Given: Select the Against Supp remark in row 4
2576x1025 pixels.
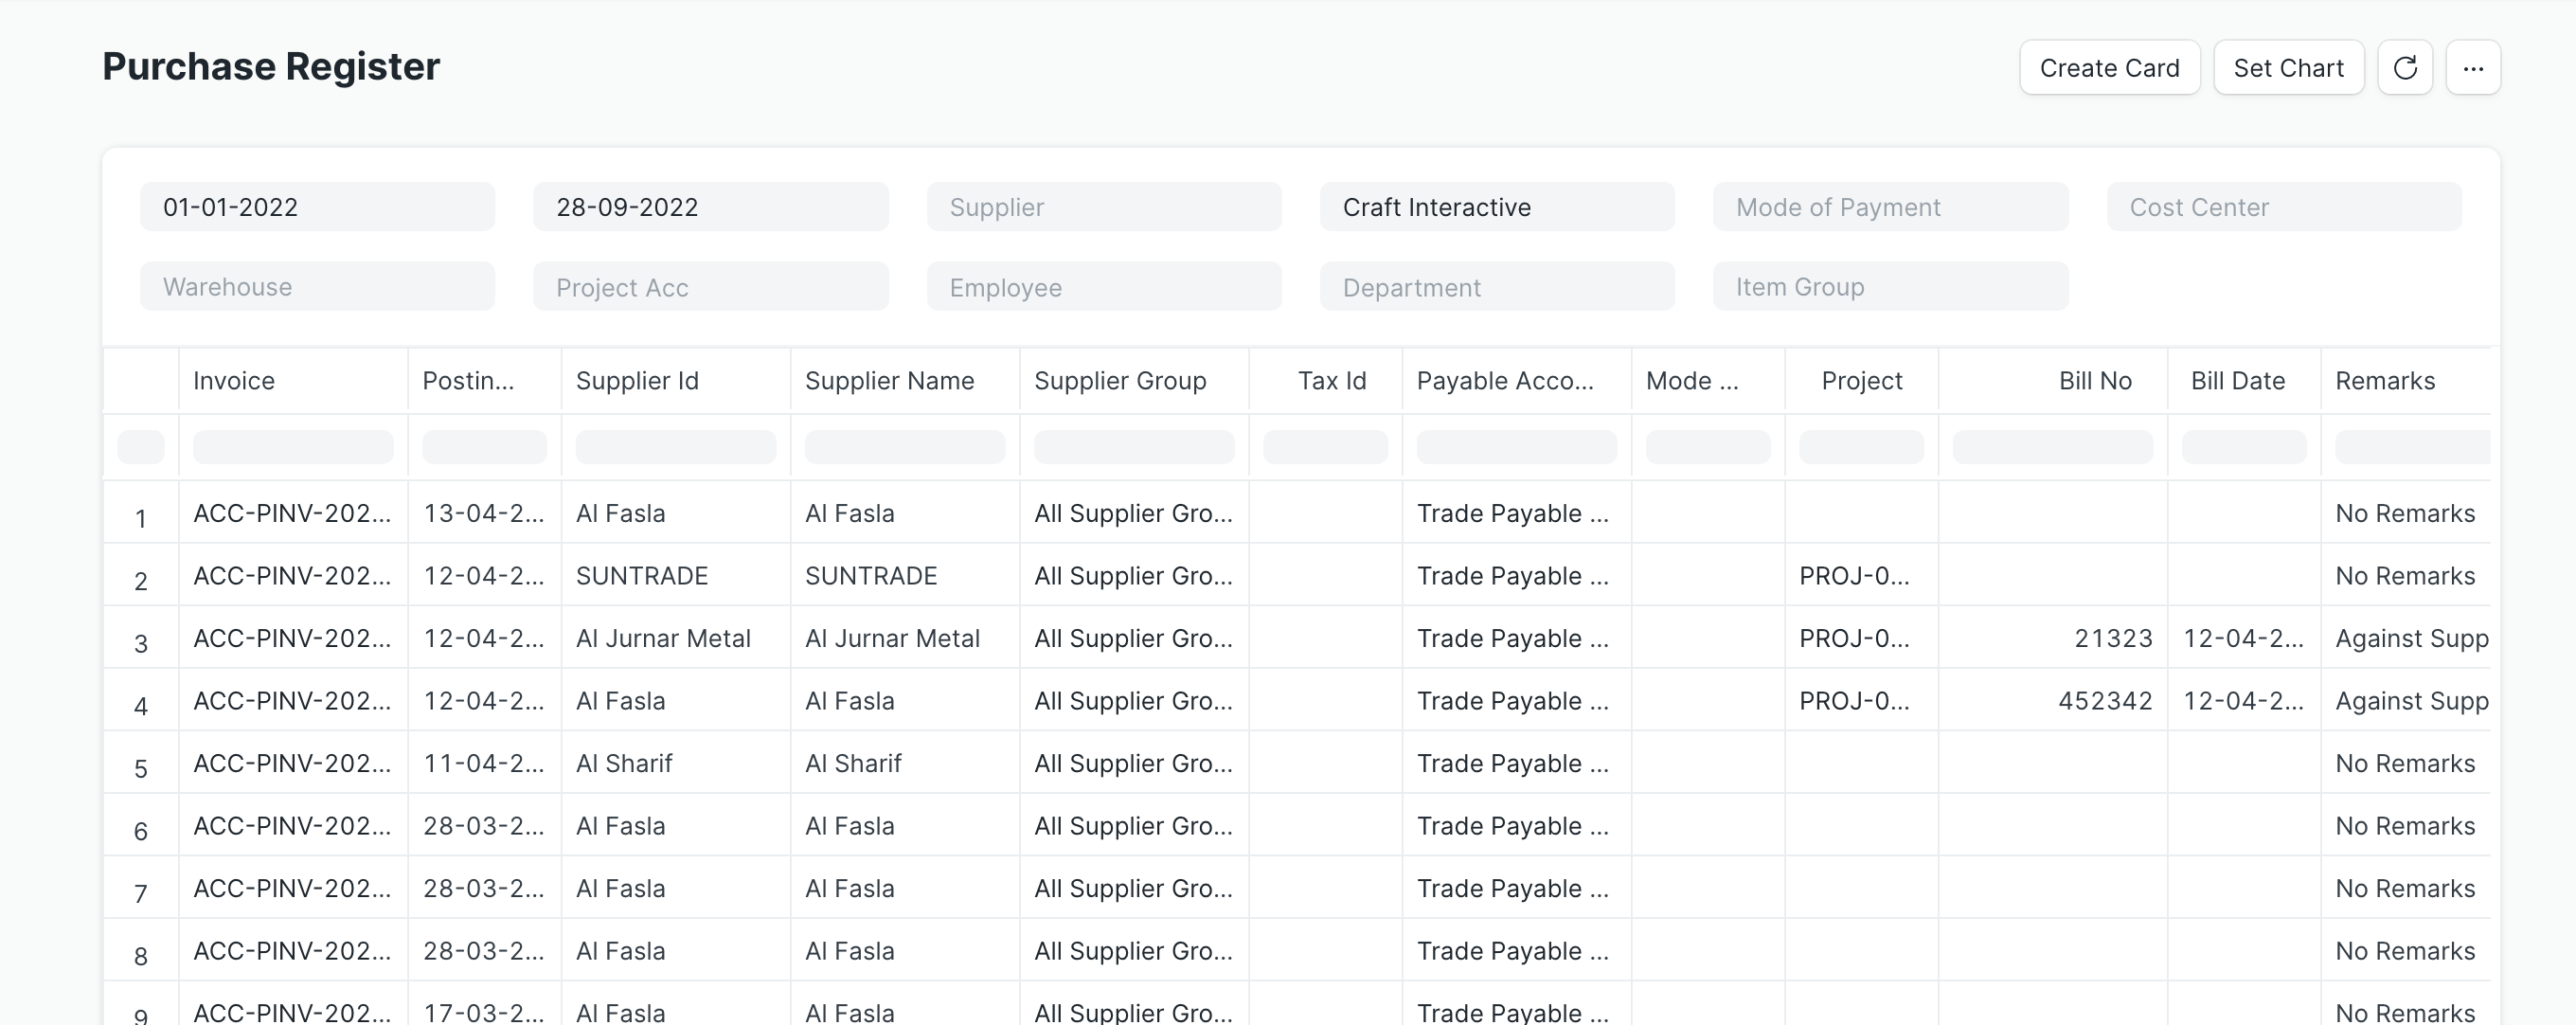Looking at the screenshot, I should [x=2410, y=700].
